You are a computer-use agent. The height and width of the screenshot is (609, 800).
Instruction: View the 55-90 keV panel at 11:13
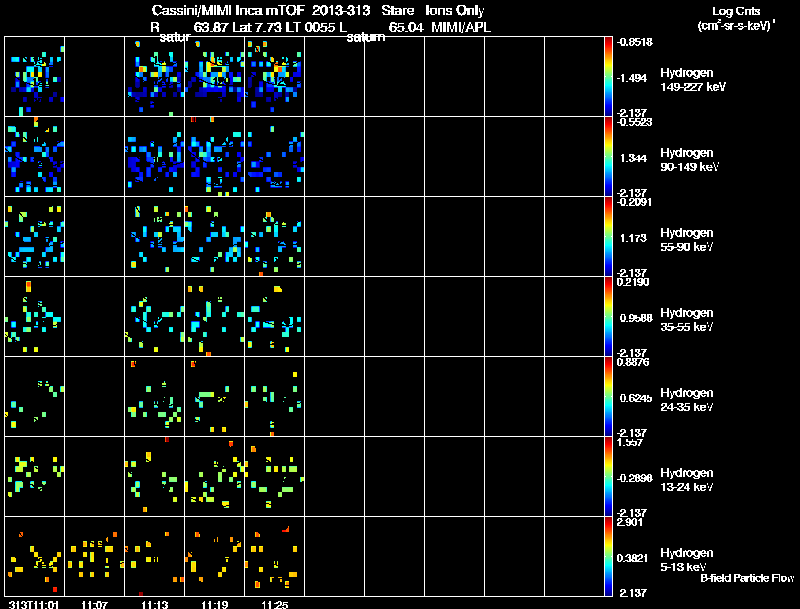[155, 237]
